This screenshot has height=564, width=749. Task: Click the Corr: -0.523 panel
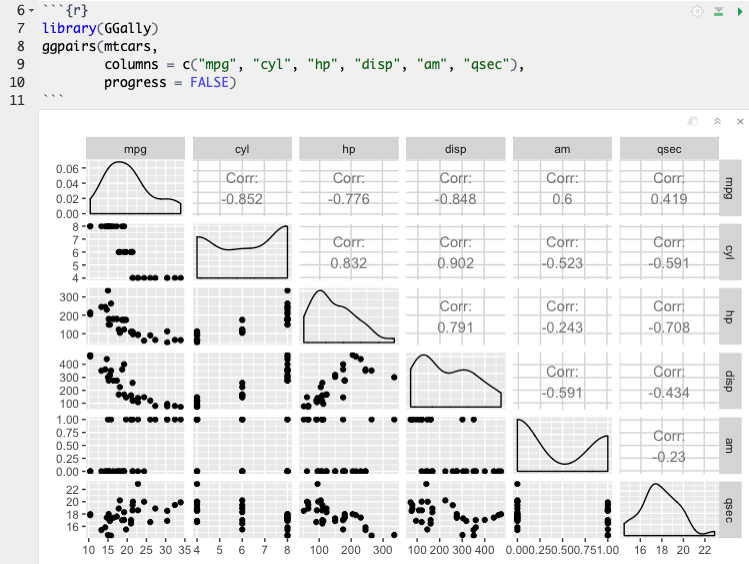click(562, 252)
